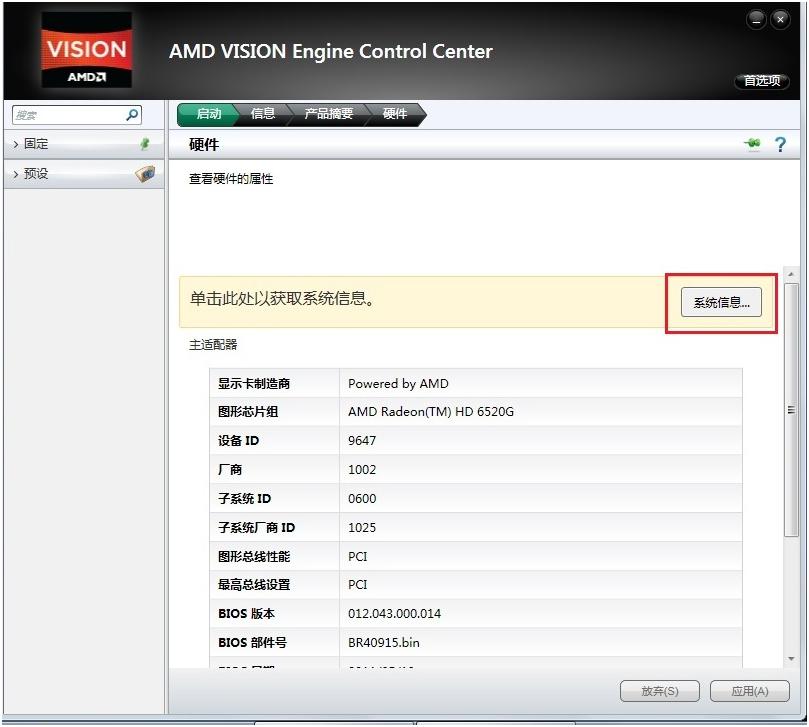Click the AMD VISION logo

87,50
